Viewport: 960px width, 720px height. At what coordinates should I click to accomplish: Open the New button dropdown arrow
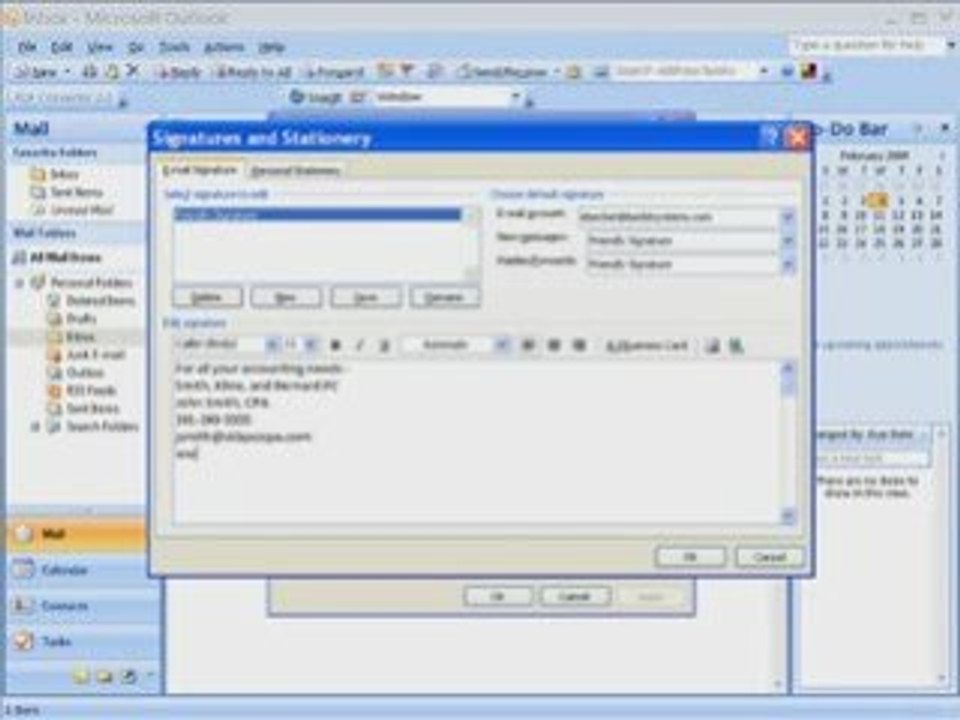click(x=67, y=72)
